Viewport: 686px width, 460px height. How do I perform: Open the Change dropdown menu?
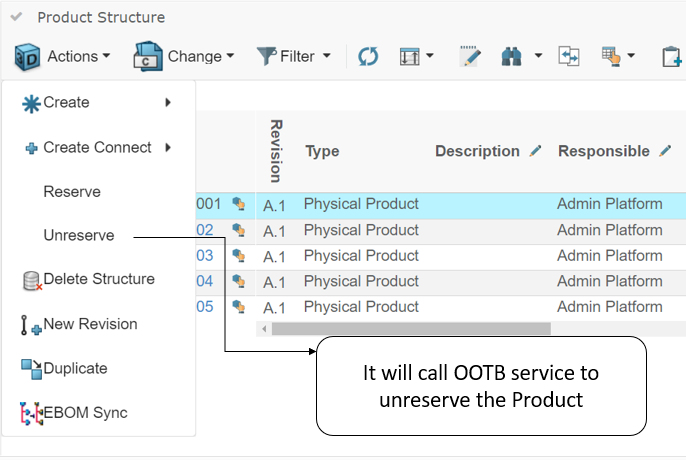pyautogui.click(x=184, y=56)
